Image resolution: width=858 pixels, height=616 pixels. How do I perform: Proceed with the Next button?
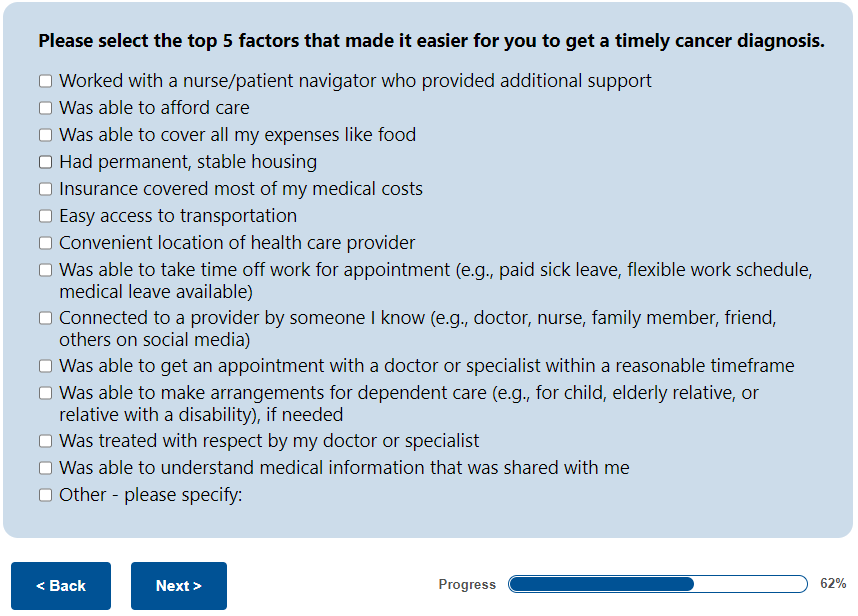click(x=179, y=586)
